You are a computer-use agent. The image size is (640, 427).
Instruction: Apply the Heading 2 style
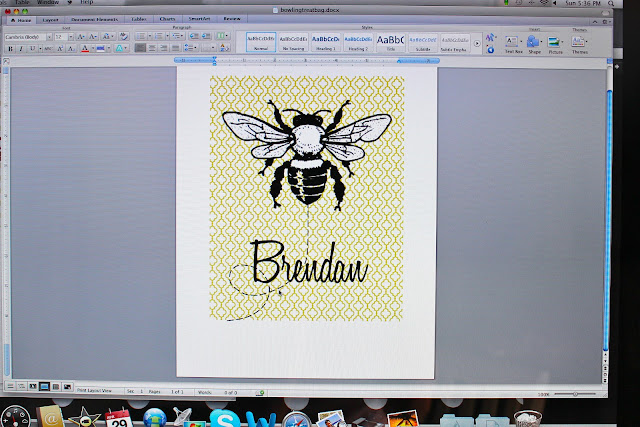click(x=358, y=42)
